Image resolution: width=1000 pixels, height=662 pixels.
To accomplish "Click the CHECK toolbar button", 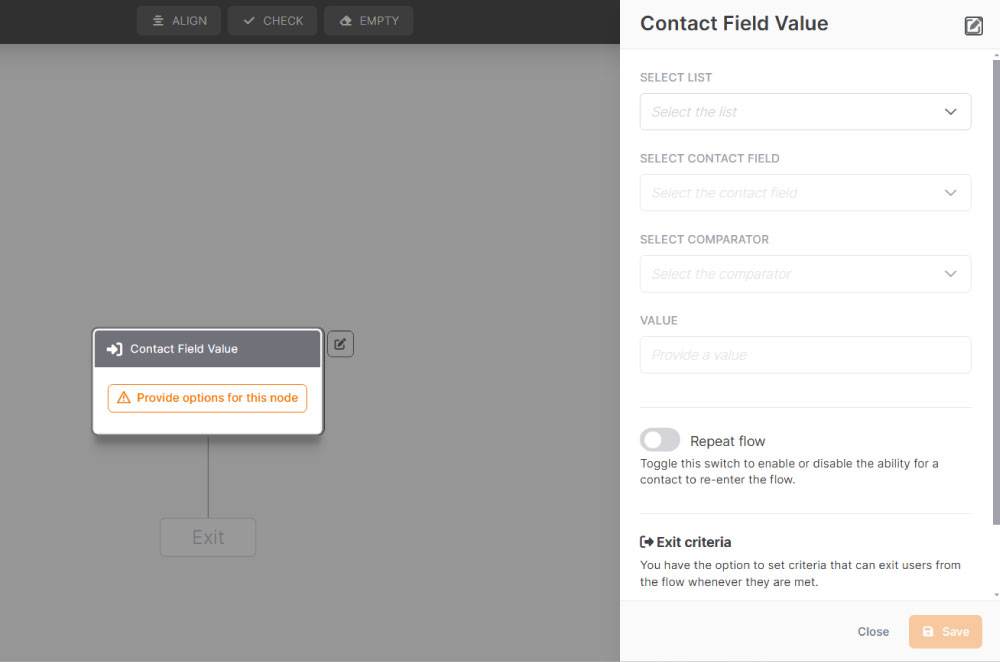I will point(272,21).
